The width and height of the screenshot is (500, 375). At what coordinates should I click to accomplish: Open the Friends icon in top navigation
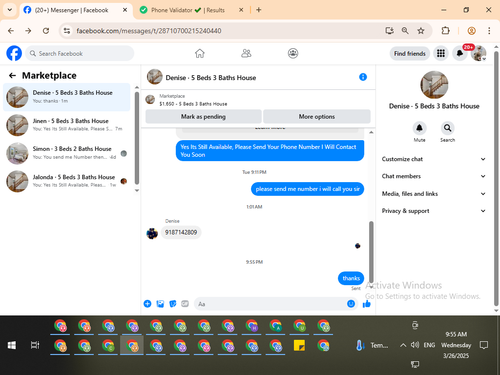coord(246,53)
